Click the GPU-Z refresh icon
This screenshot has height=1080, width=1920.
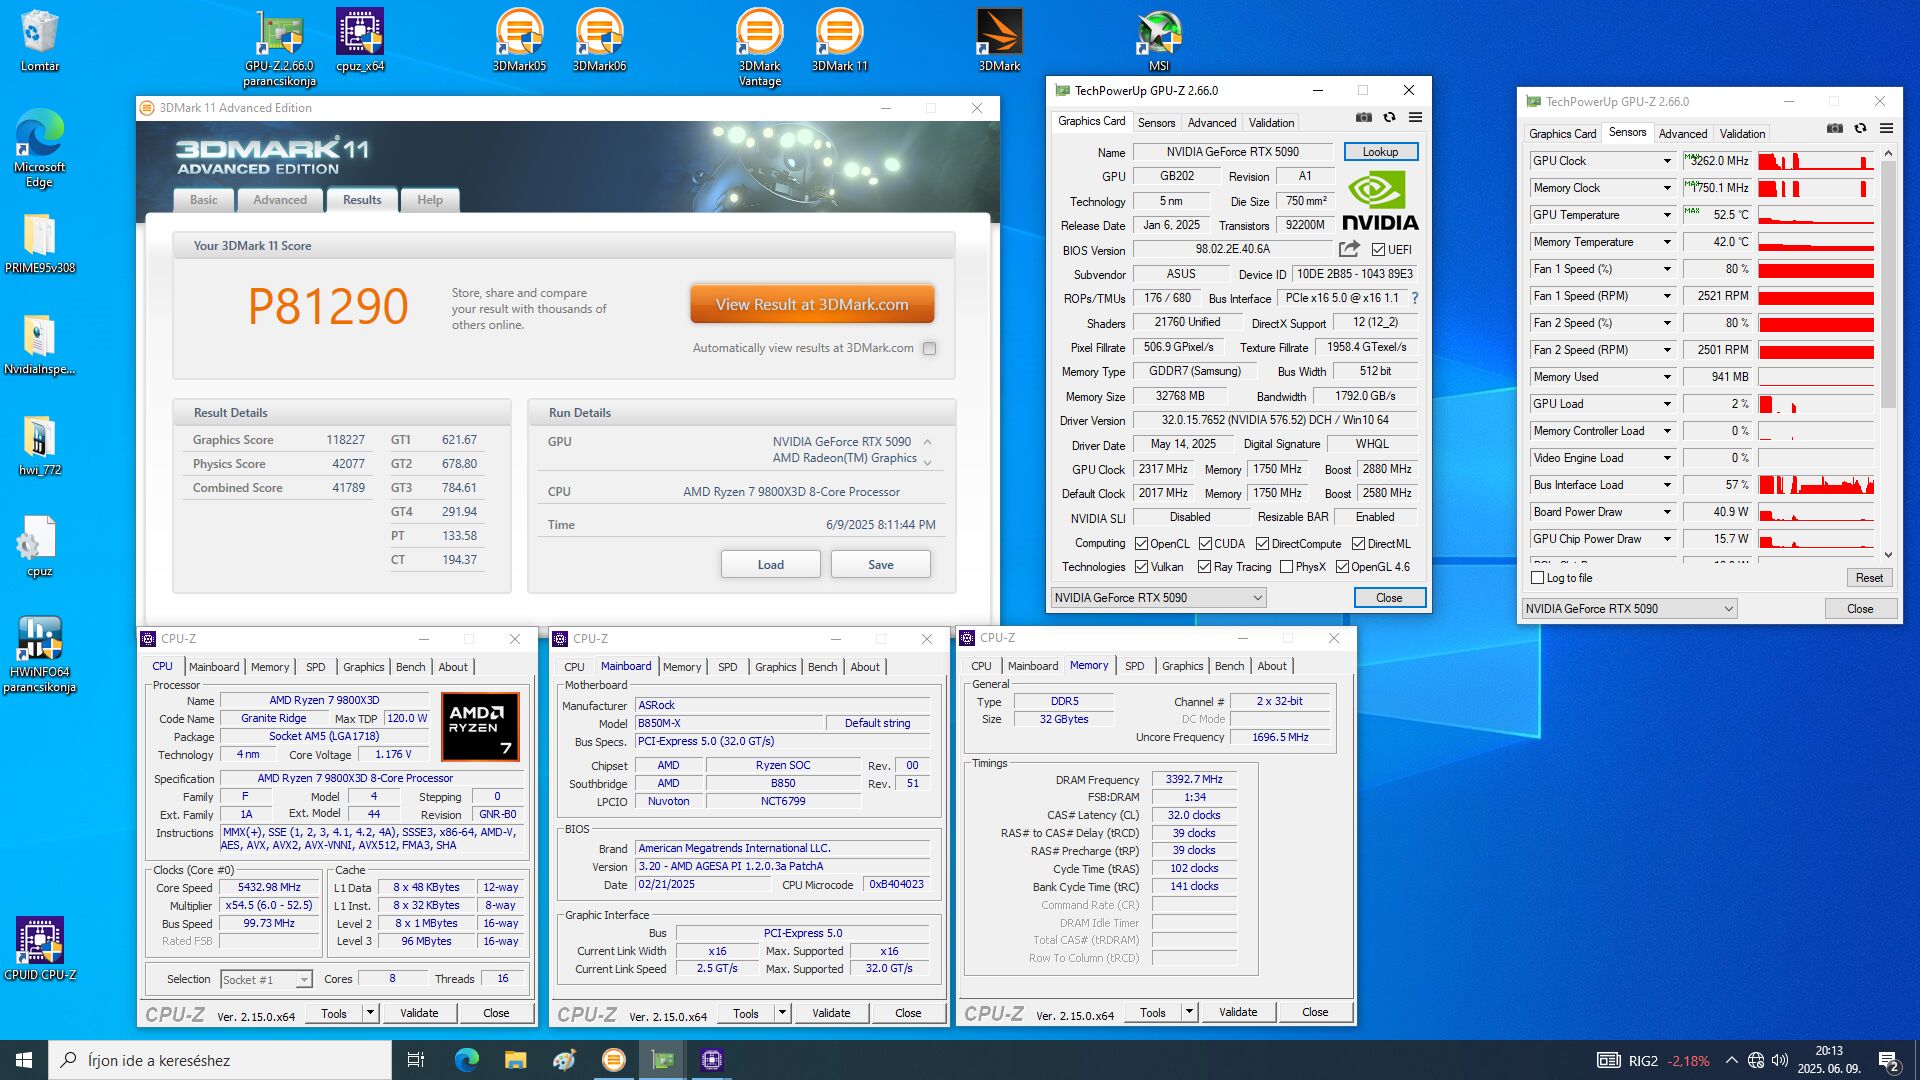1389,118
